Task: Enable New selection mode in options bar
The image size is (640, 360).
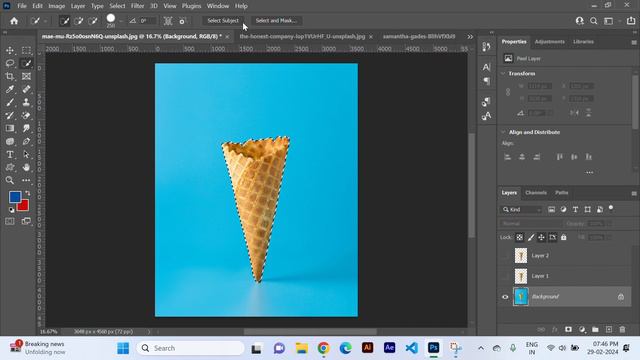Action: pos(64,21)
